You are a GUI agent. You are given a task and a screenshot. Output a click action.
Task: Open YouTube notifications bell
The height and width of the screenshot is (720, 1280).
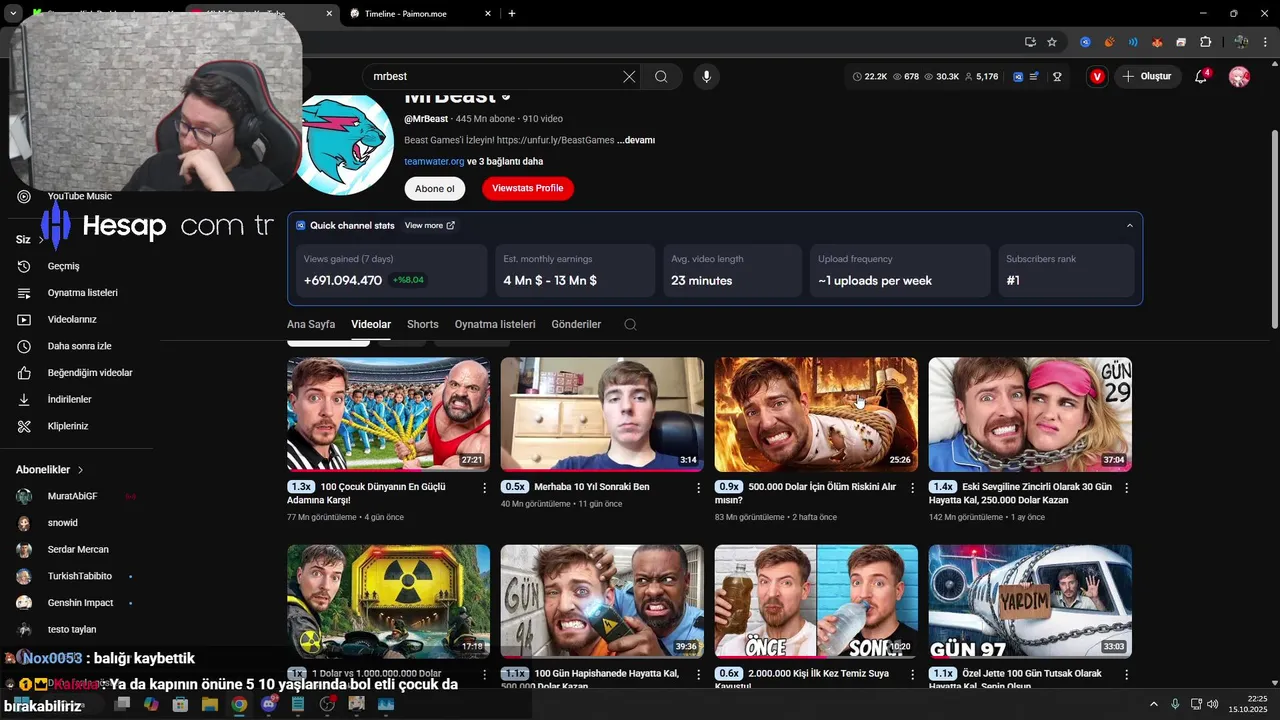tap(1201, 76)
